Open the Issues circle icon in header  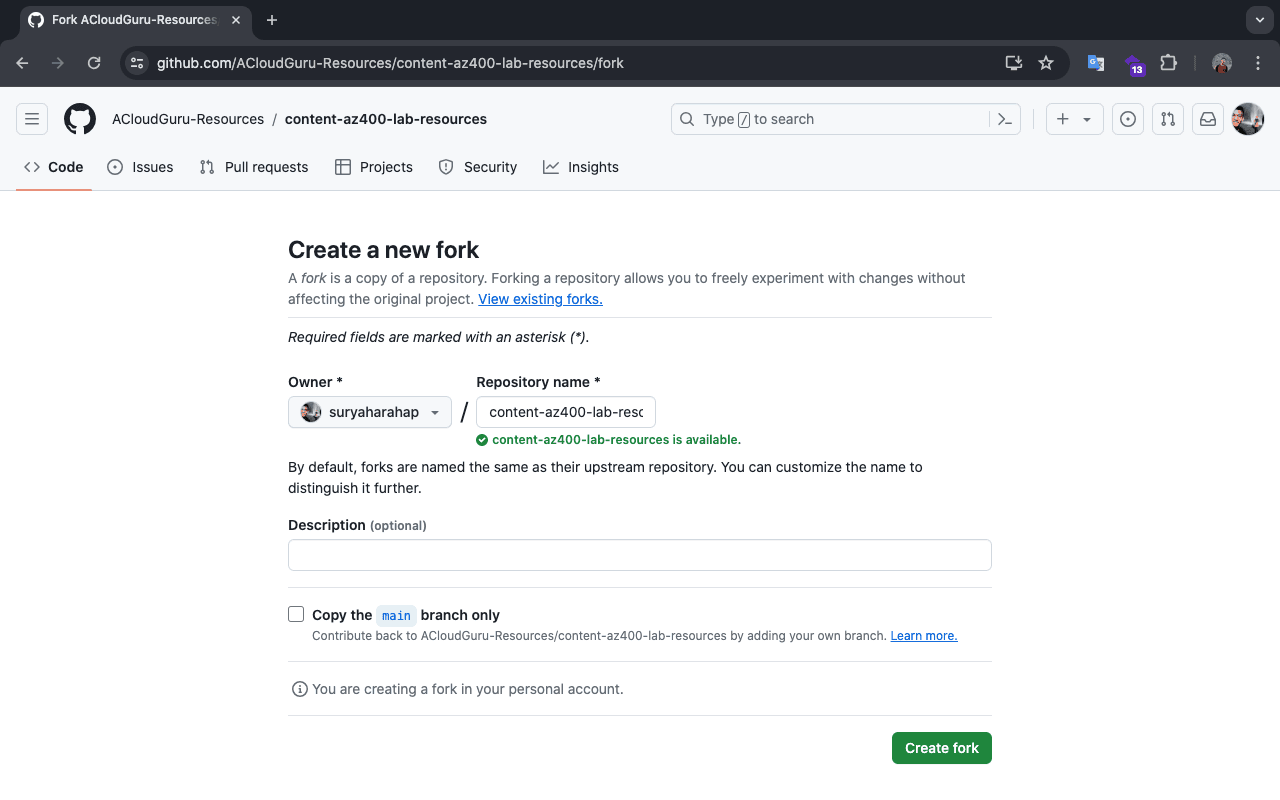click(1128, 119)
